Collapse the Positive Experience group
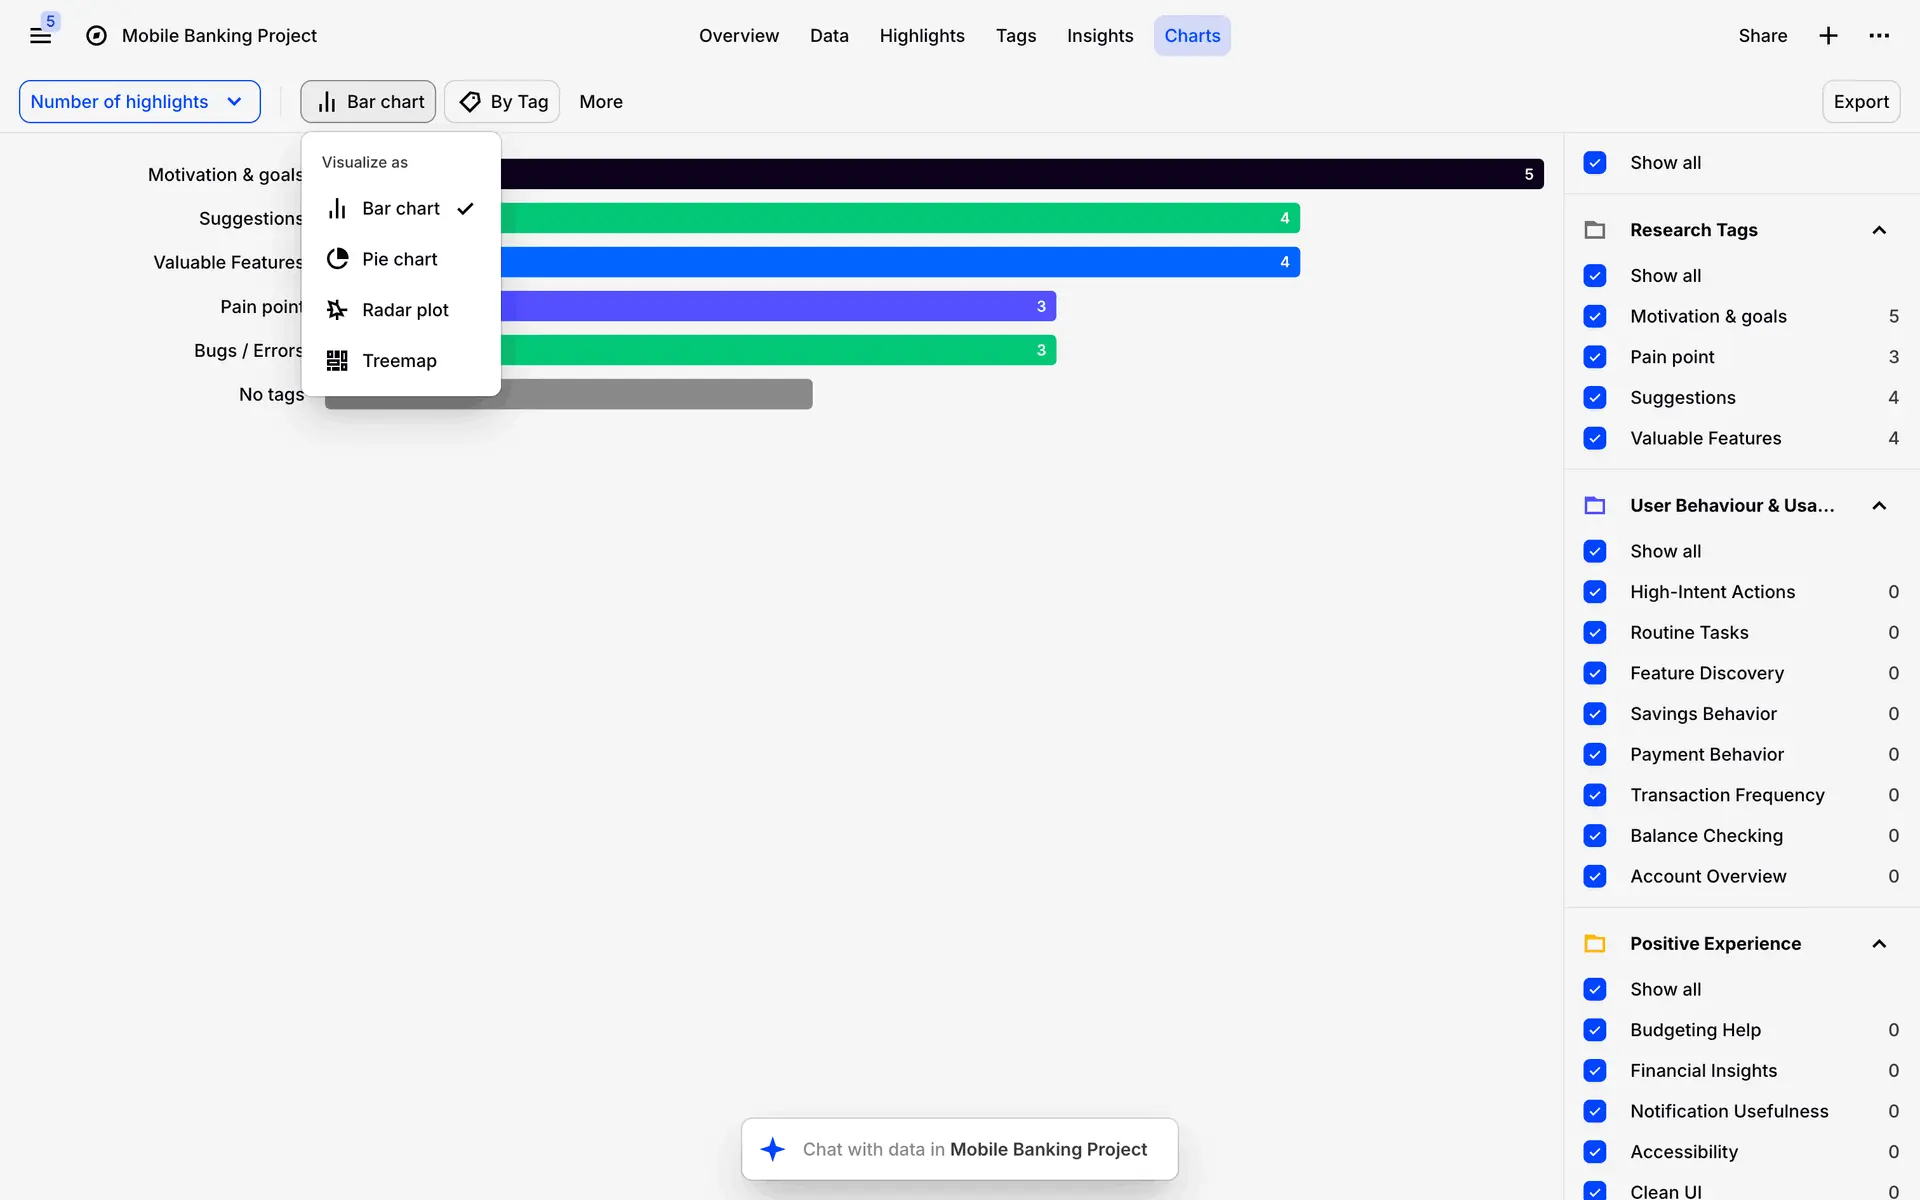This screenshot has height=1200, width=1920. 1879,944
